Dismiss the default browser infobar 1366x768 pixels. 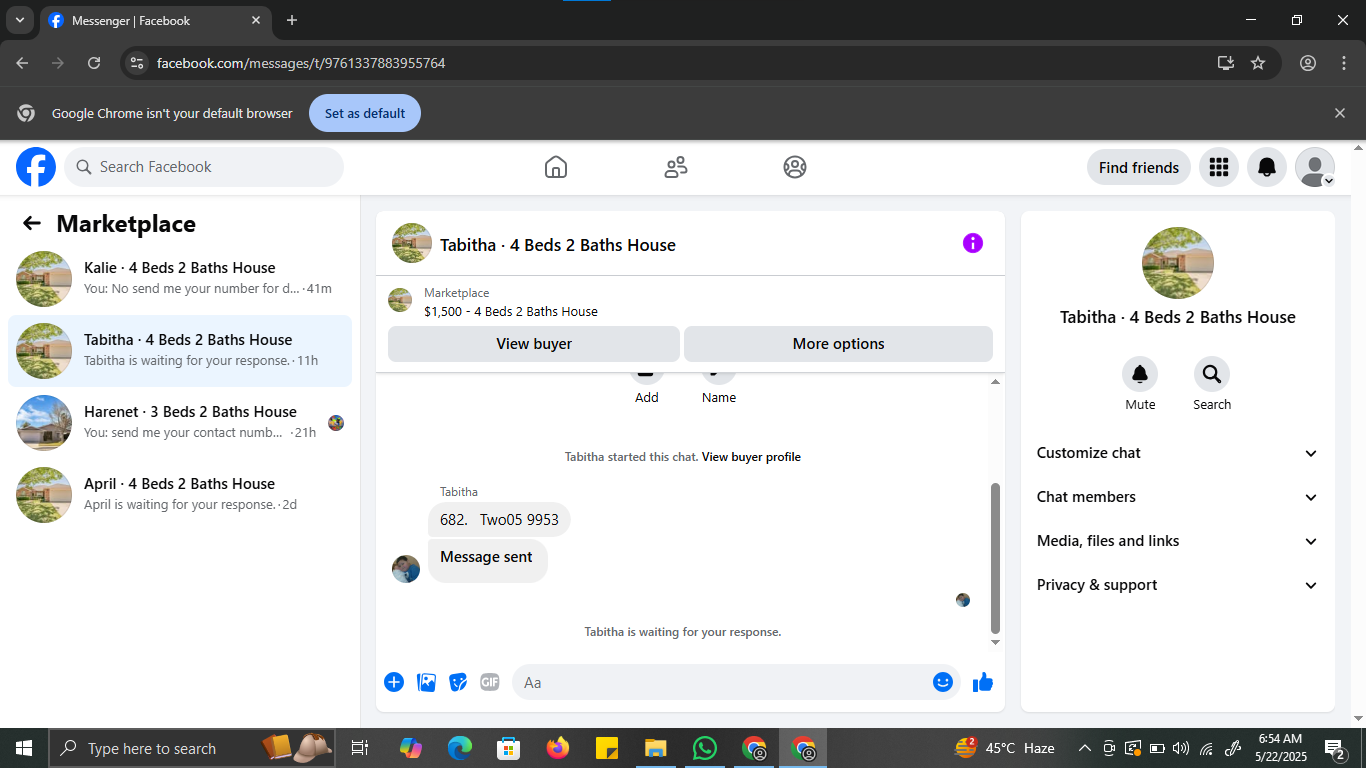(1340, 113)
